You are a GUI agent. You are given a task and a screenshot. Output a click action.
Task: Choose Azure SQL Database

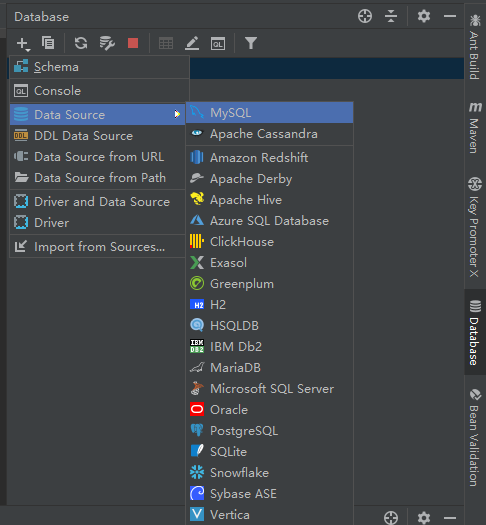(269, 221)
